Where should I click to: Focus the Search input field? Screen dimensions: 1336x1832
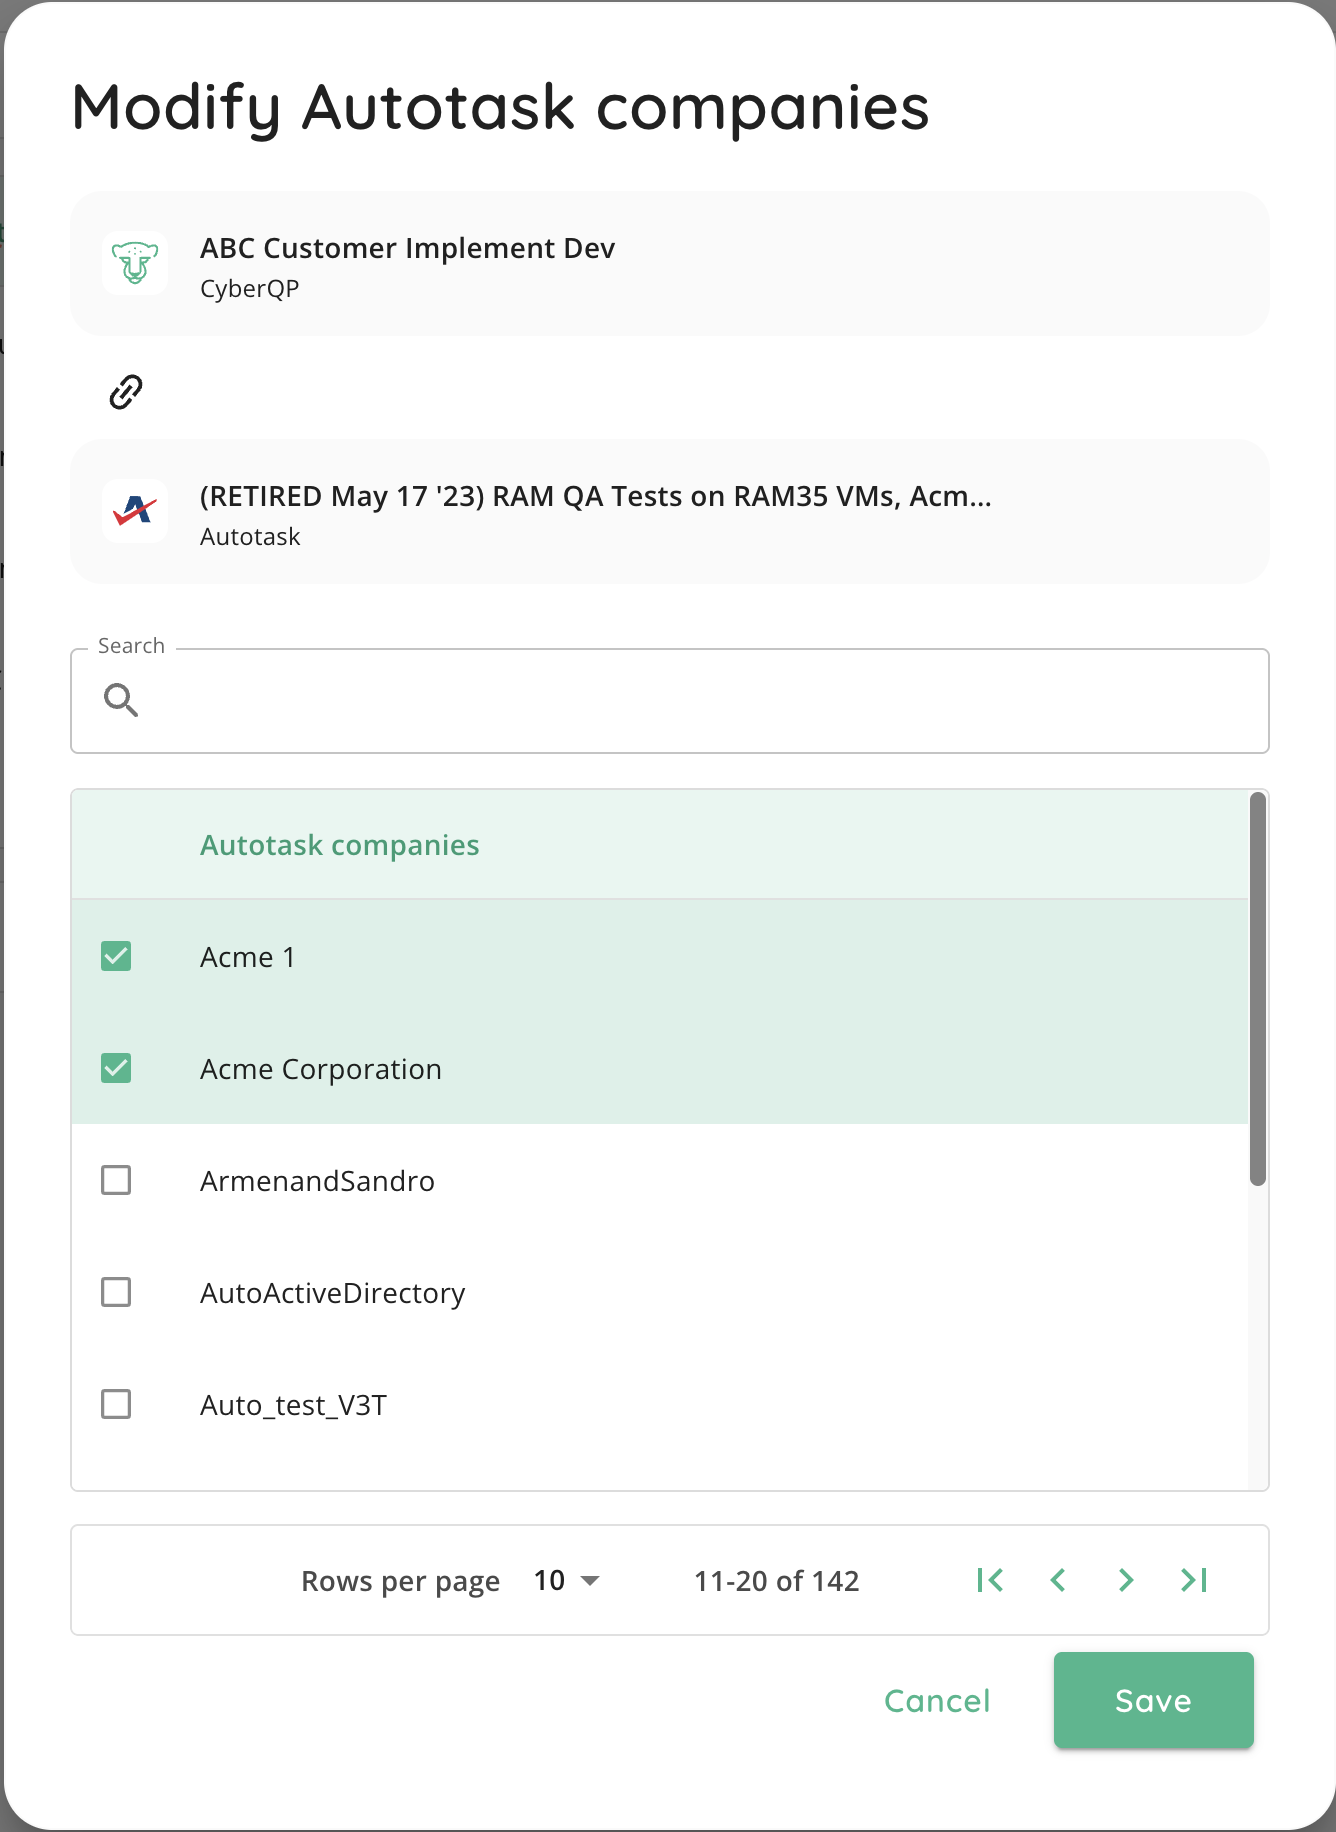click(x=670, y=700)
